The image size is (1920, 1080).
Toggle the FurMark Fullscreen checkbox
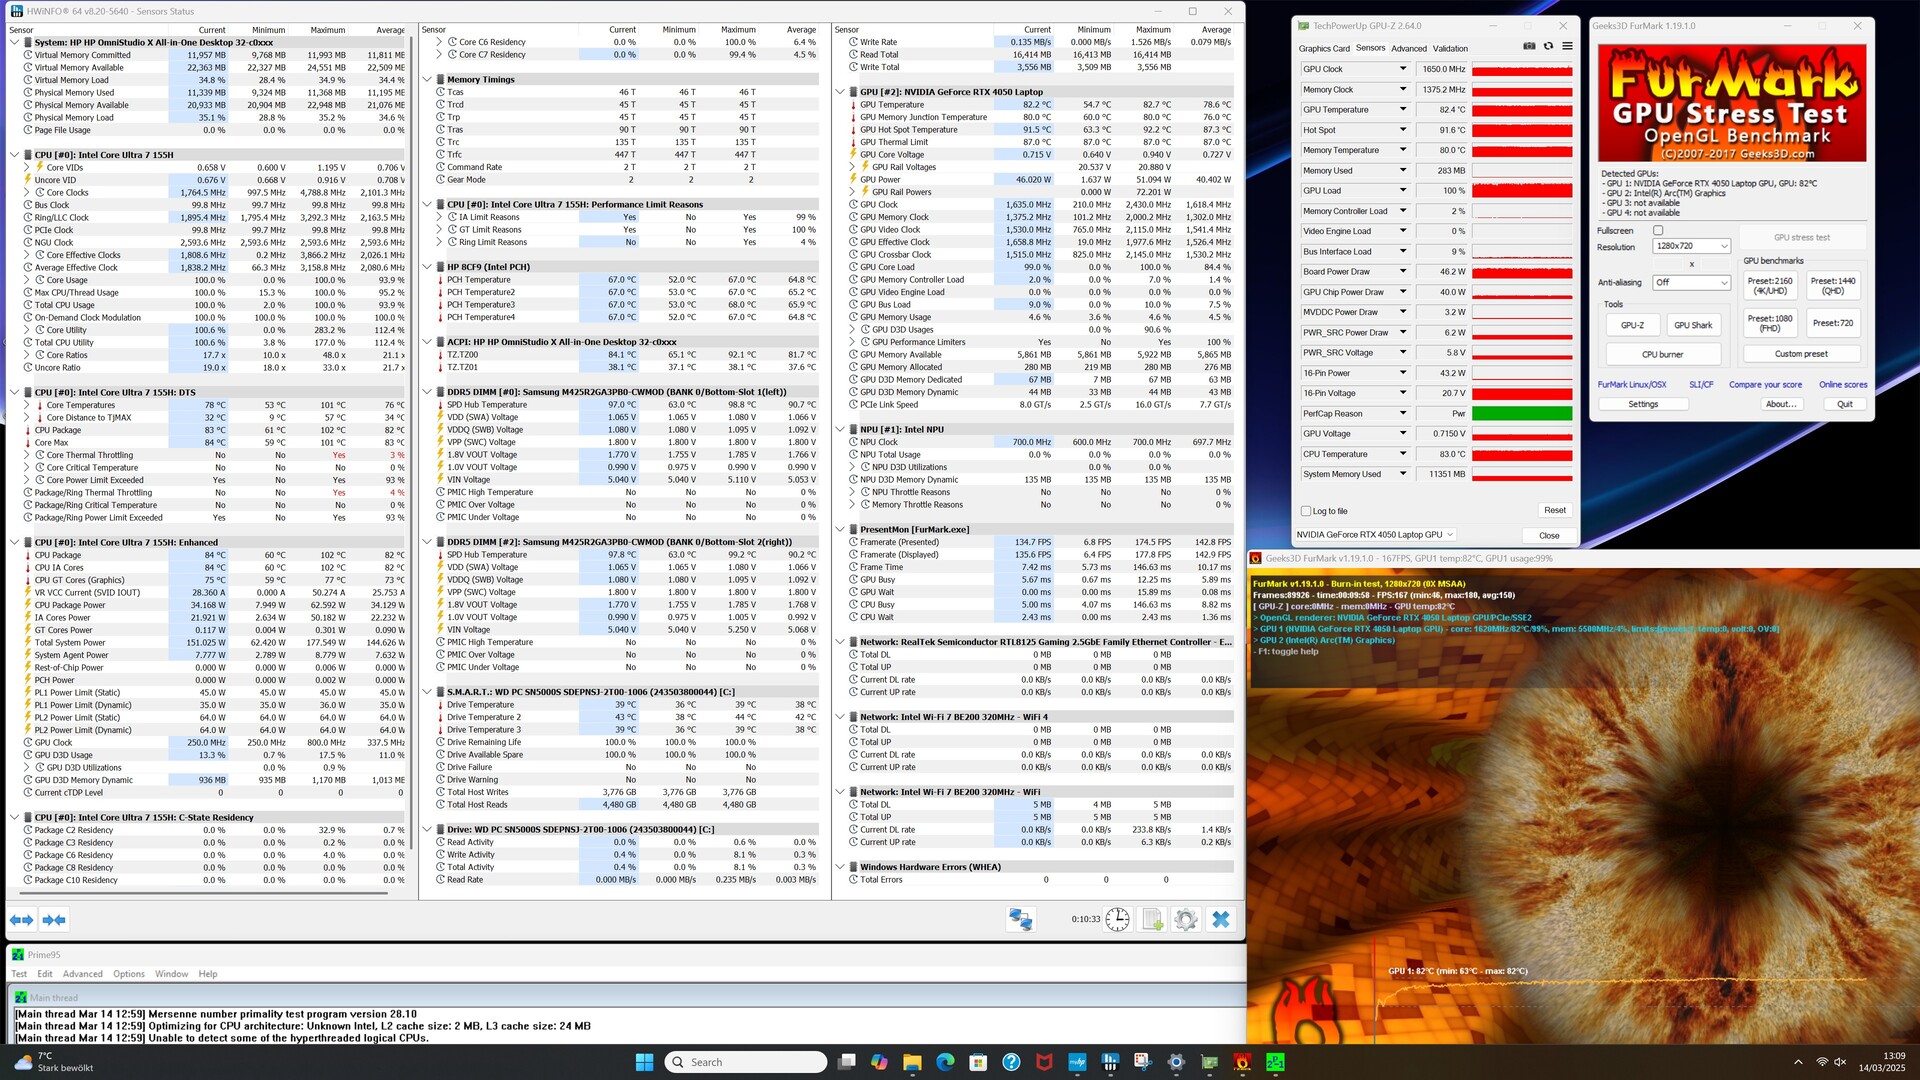(x=1658, y=230)
